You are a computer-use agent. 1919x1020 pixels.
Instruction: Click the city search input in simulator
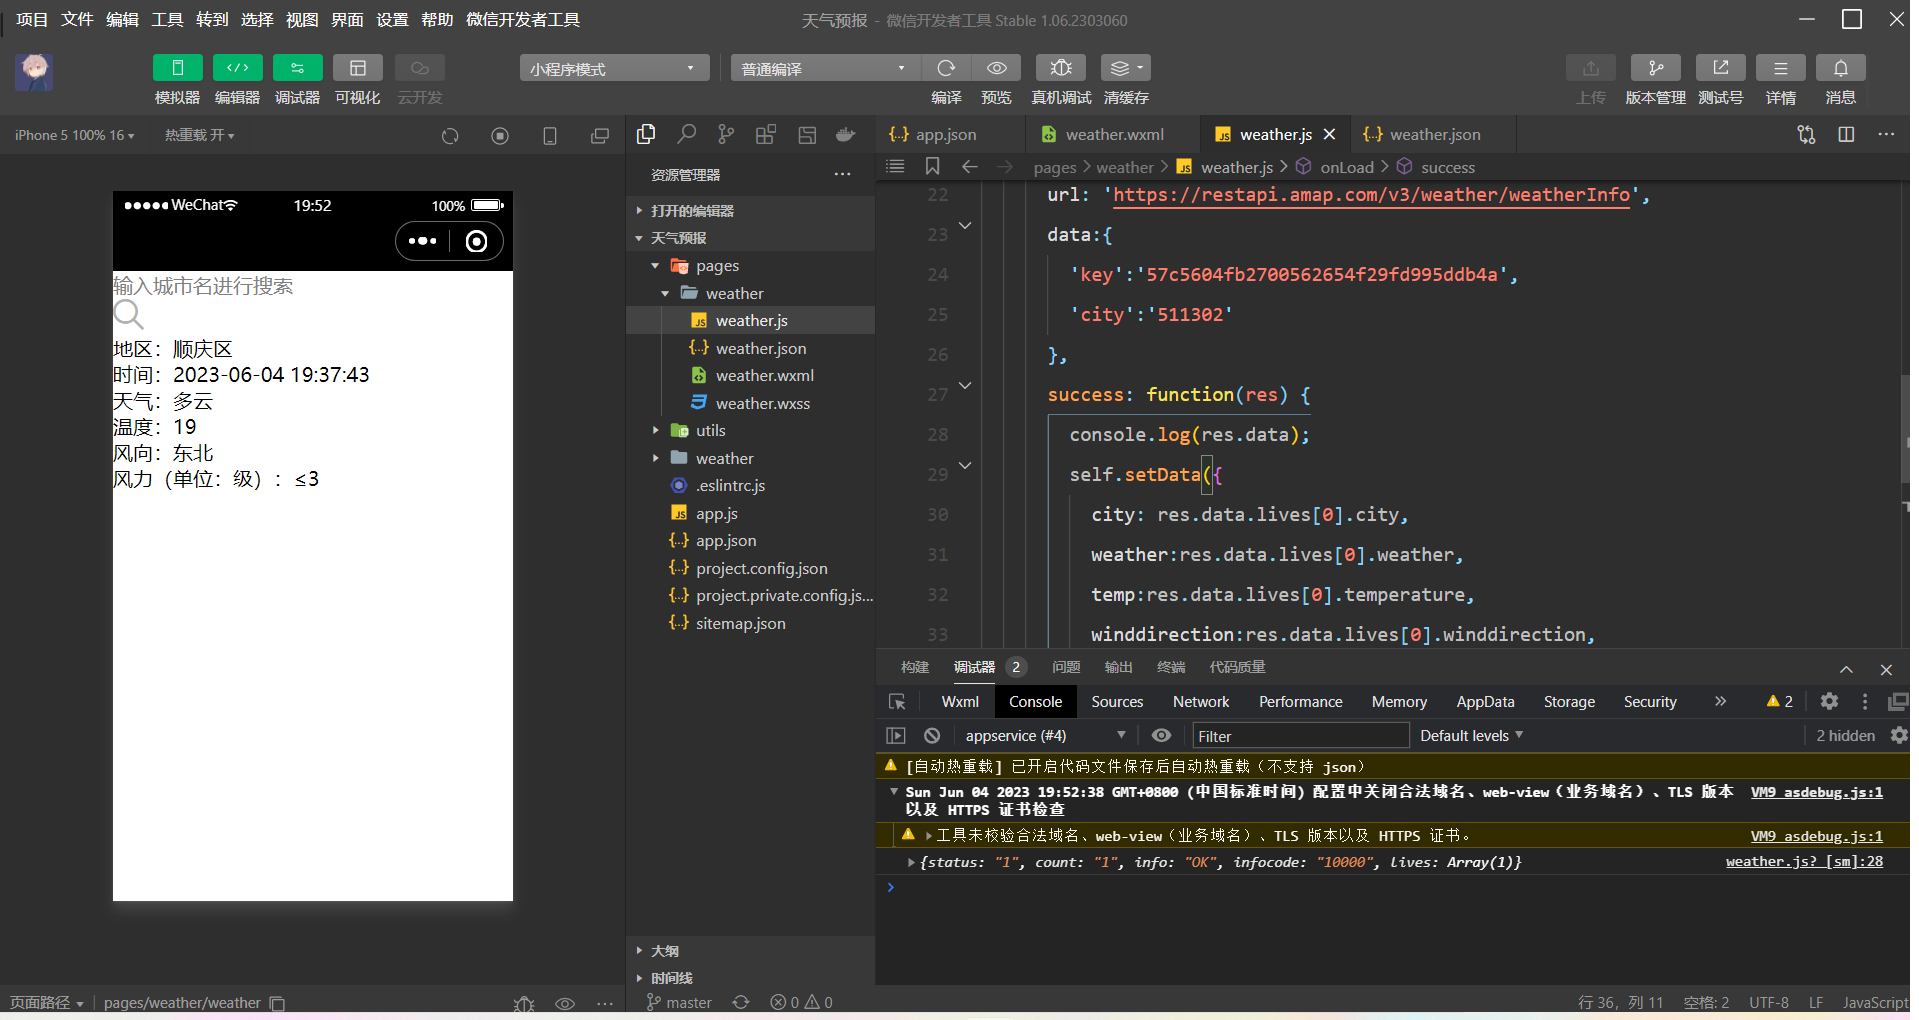pos(312,286)
